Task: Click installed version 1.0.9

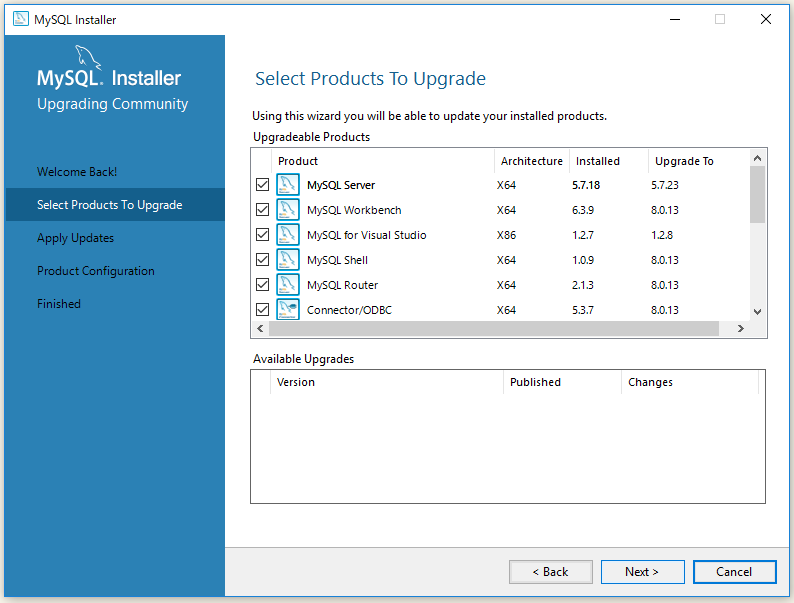Action: pyautogui.click(x=583, y=260)
